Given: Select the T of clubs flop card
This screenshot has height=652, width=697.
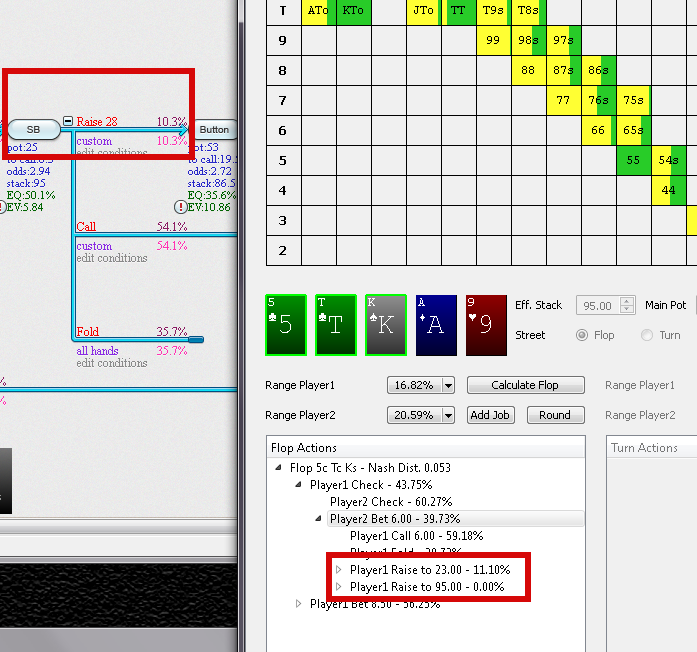Looking at the screenshot, I should pyautogui.click(x=336, y=325).
